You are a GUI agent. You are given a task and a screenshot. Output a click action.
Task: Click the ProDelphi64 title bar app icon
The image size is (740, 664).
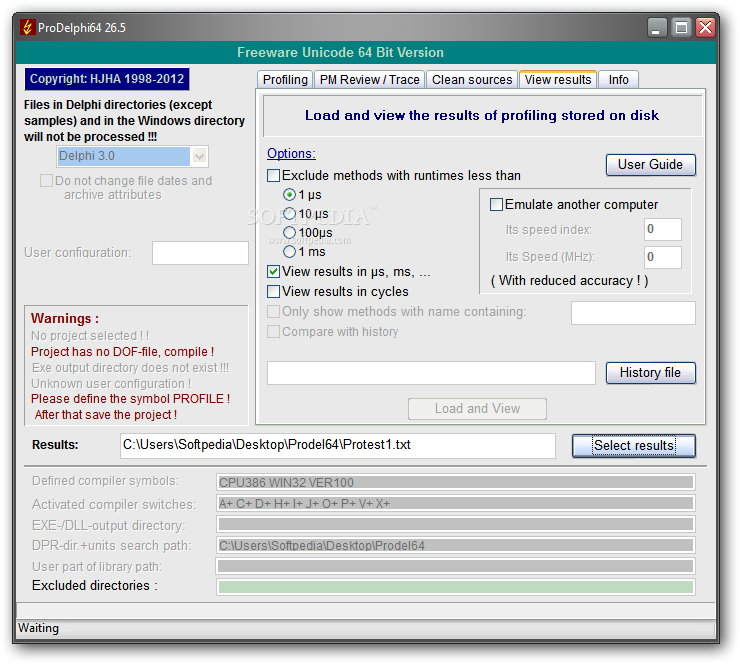pos(27,27)
